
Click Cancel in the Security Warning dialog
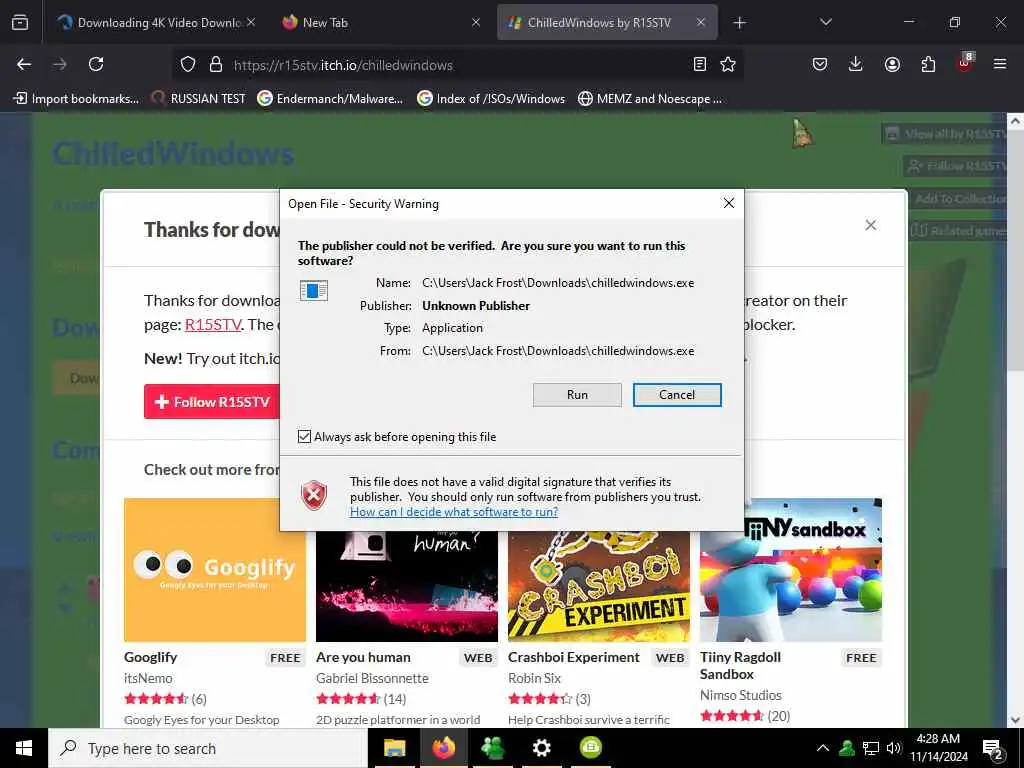click(677, 394)
